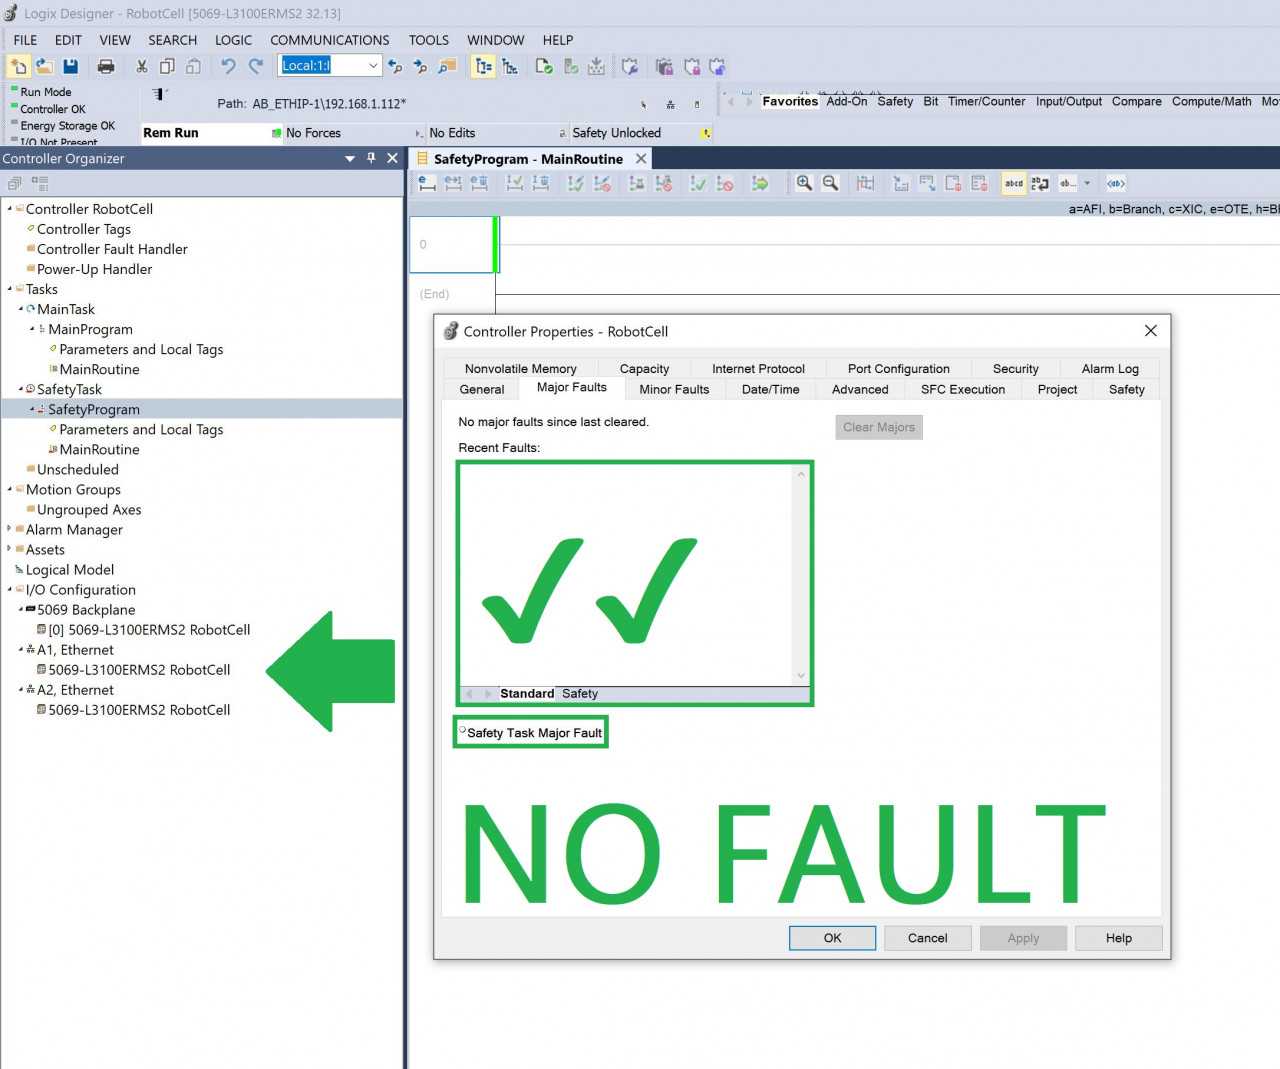This screenshot has width=1280, height=1069.
Task: Switch to the Minor Faults tab
Action: coord(674,389)
